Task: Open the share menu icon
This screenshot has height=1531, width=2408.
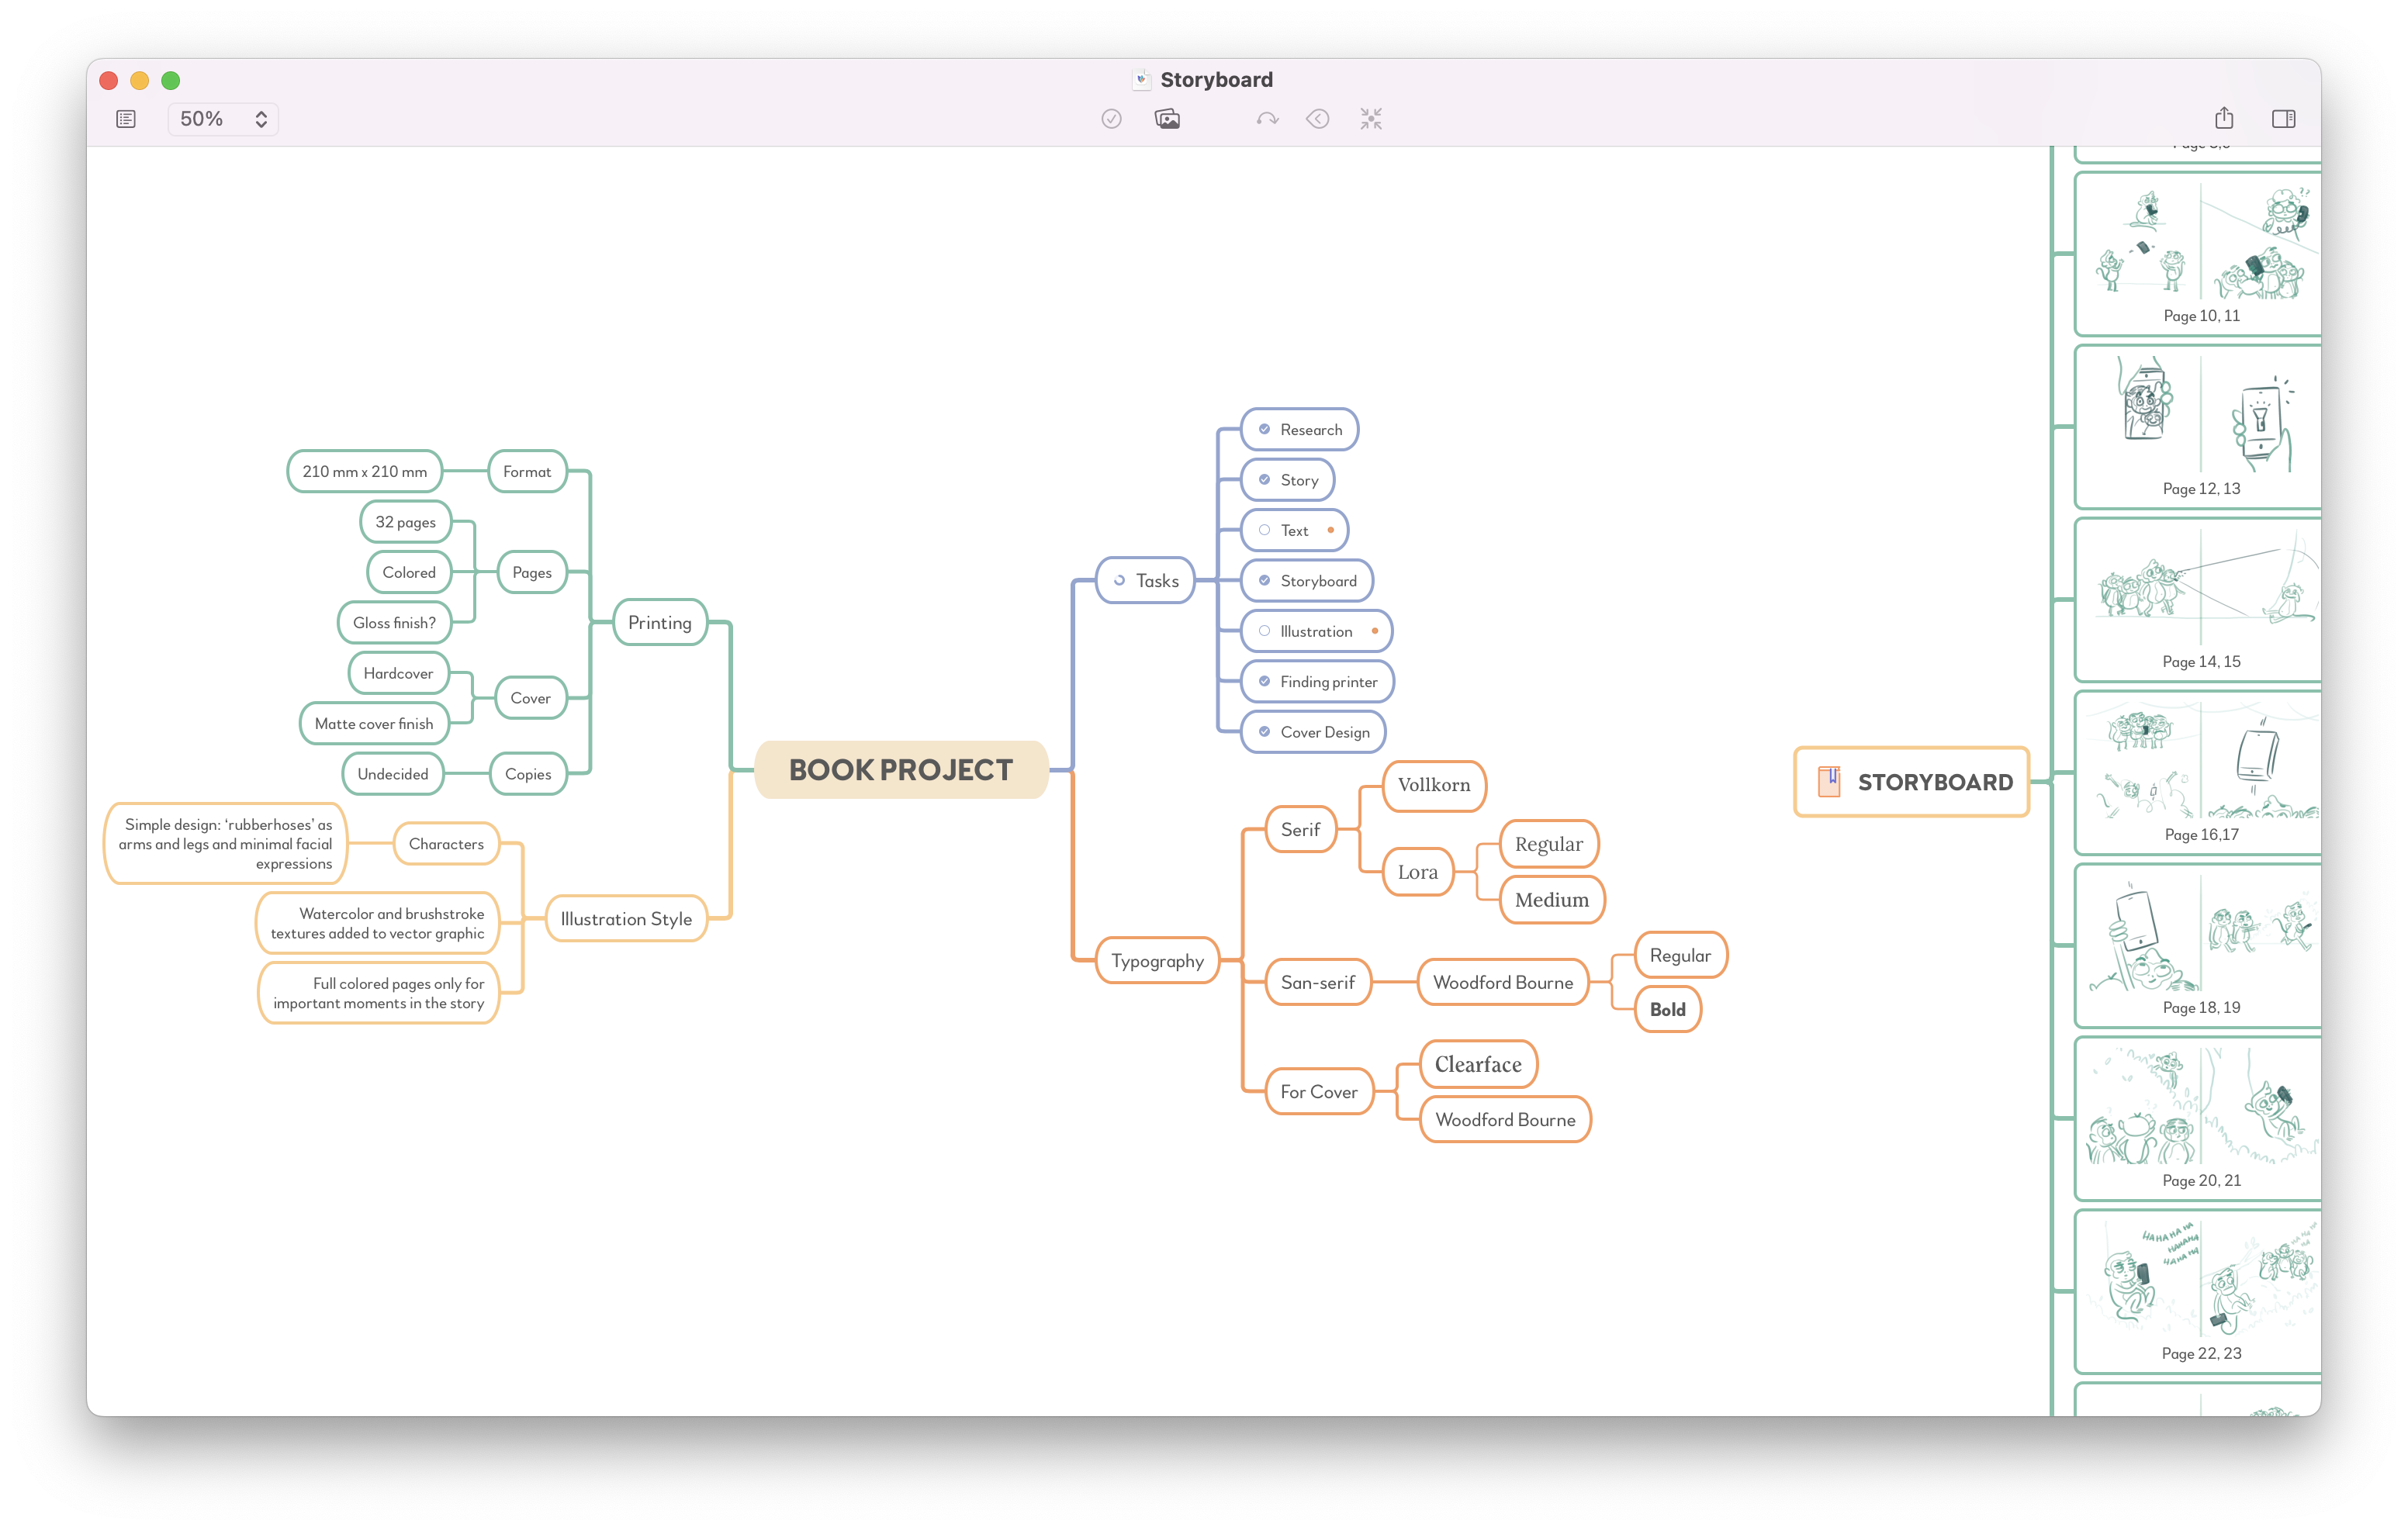Action: (x=2223, y=118)
